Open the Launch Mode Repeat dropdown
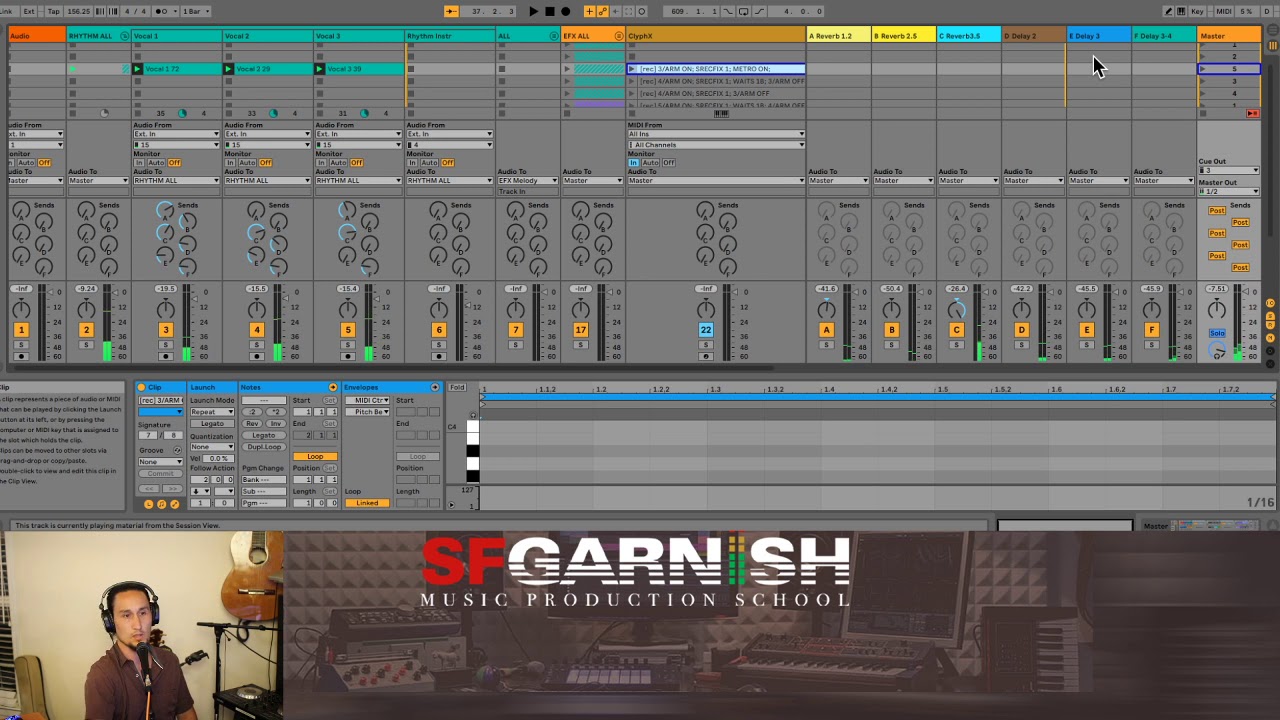Image resolution: width=1280 pixels, height=720 pixels. (x=212, y=412)
